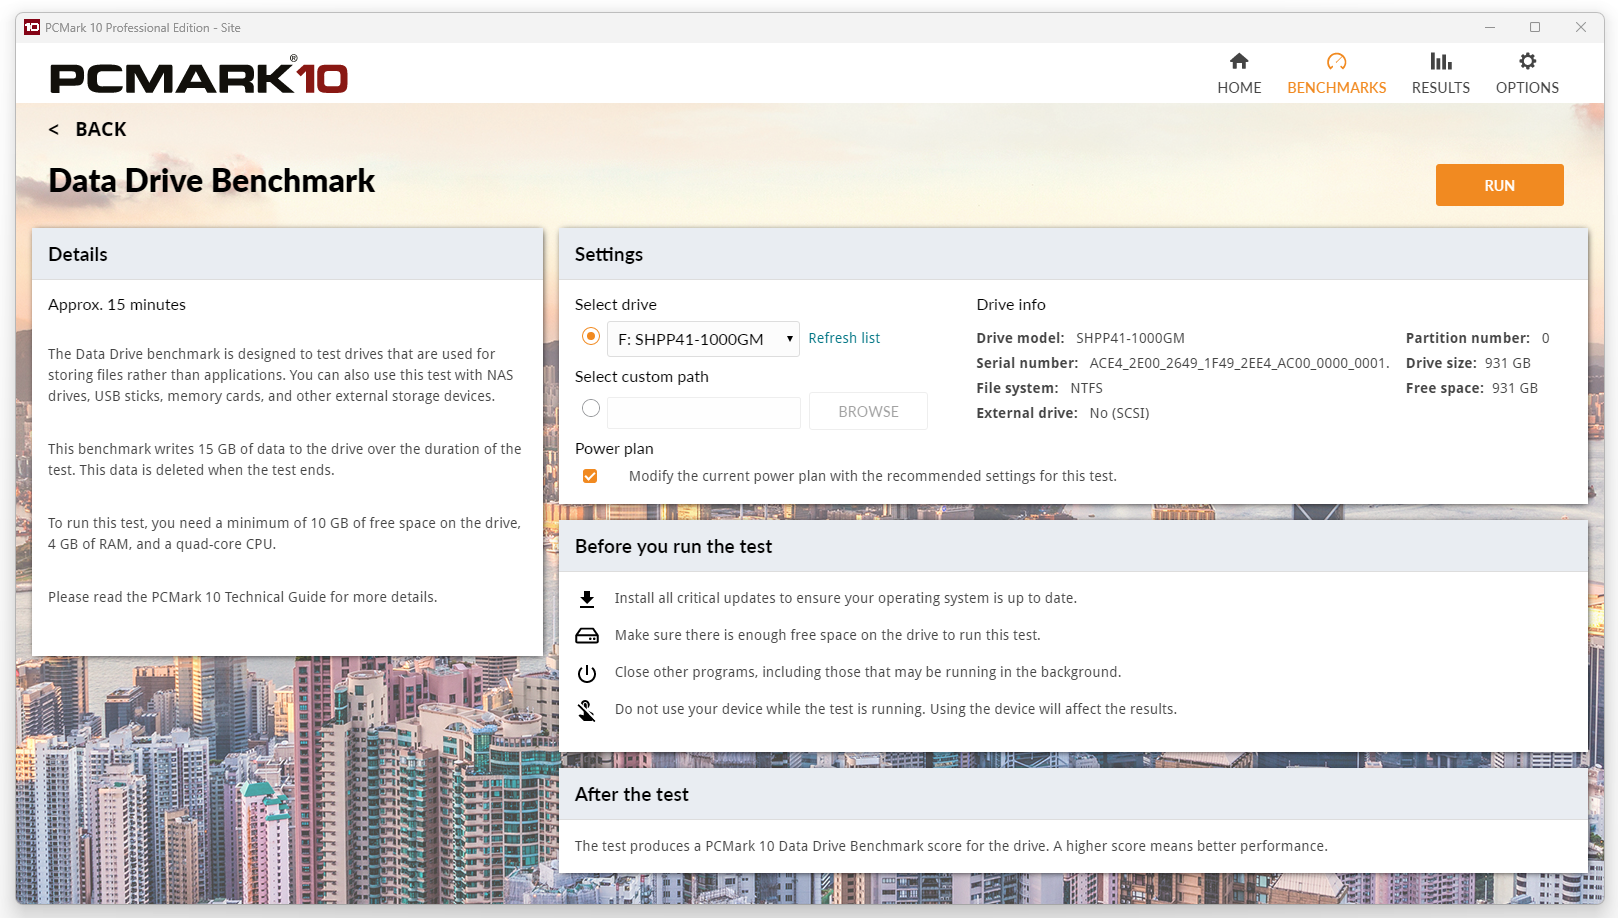Viewport: 1618px width, 918px height.
Task: Click the BROWSE button
Action: click(x=868, y=411)
